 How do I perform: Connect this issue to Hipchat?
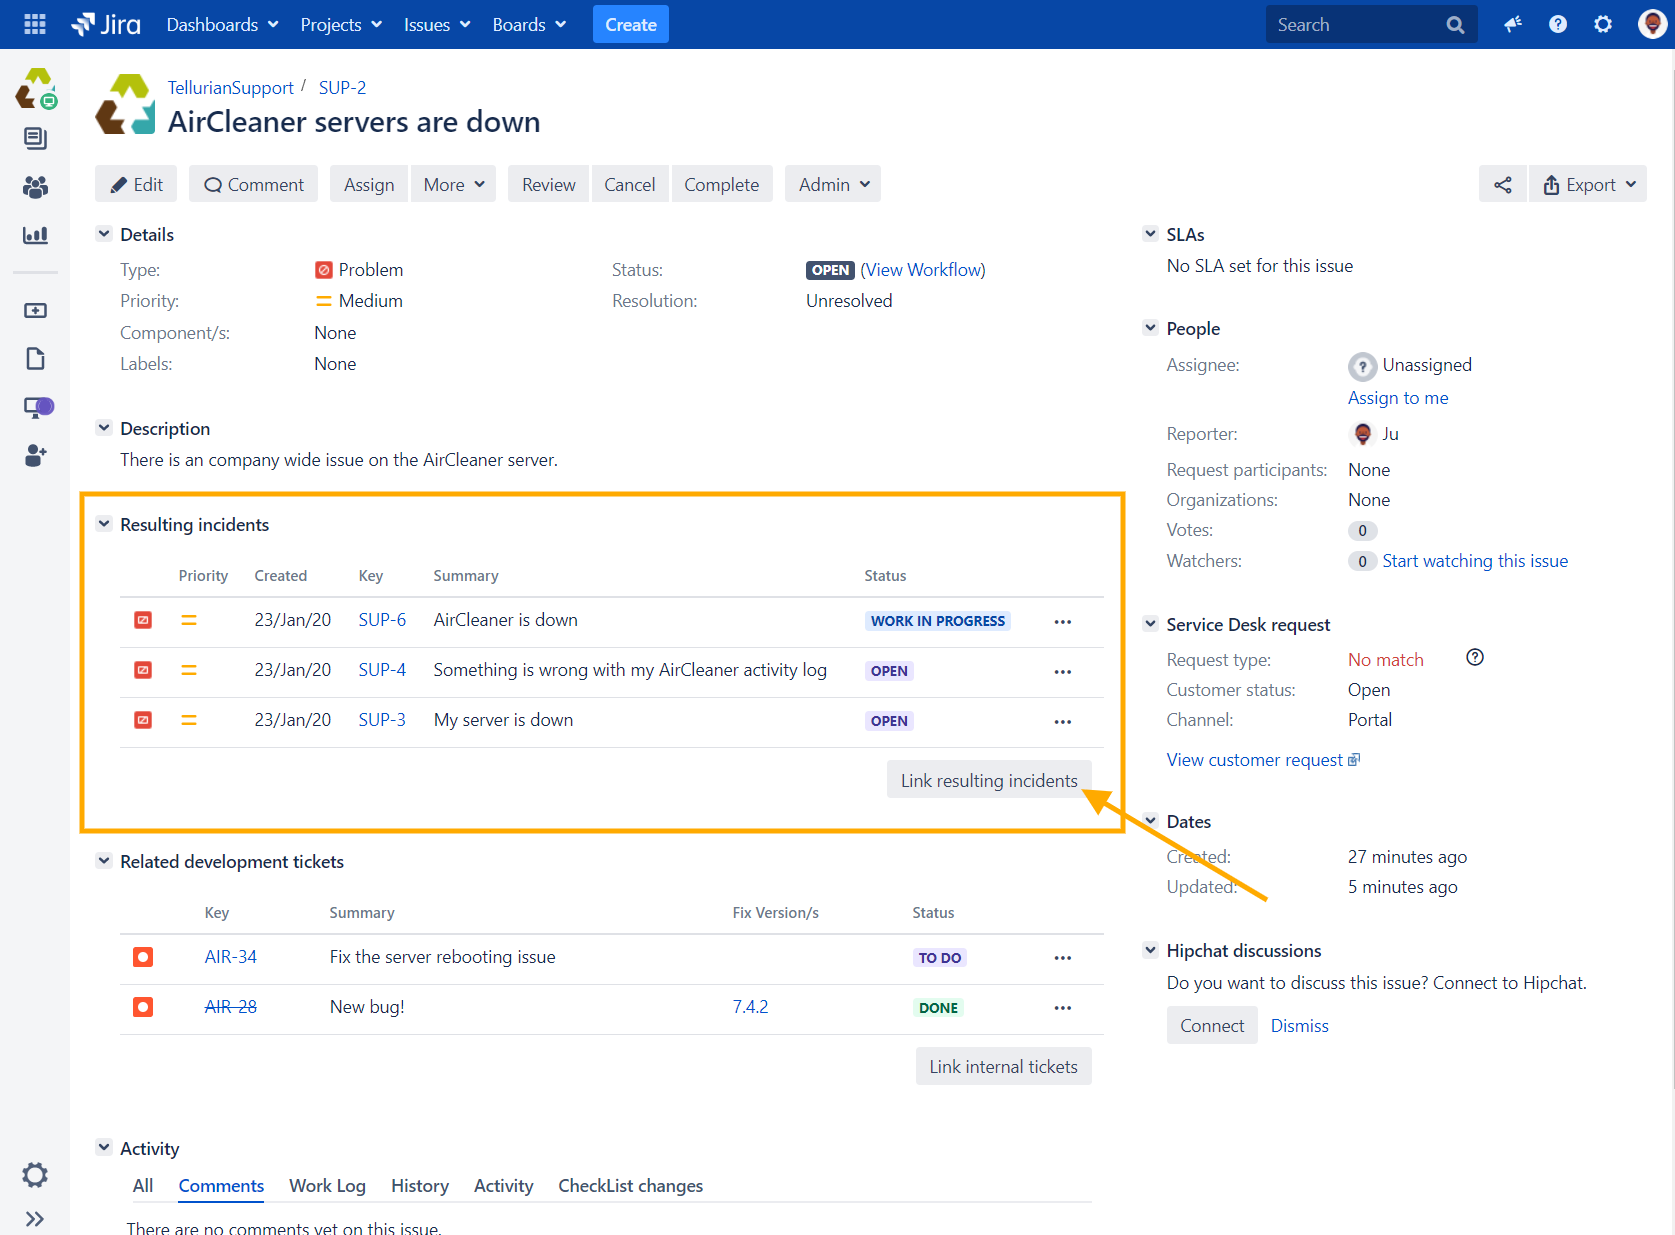coord(1212,1025)
